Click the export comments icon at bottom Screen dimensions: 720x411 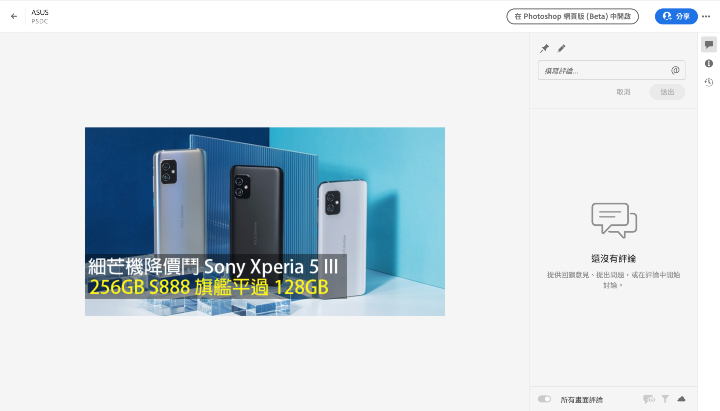click(681, 399)
